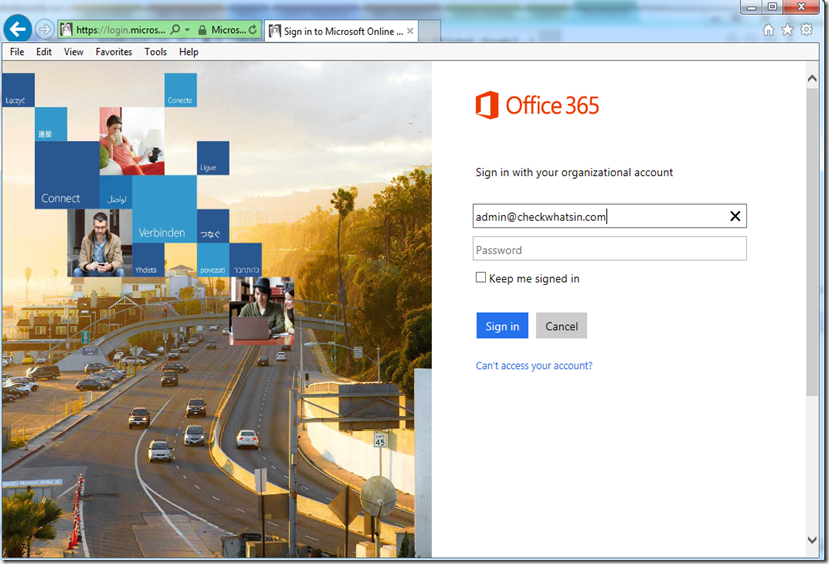Click the Ligue tile
The height and width of the screenshot is (564, 829).
click(x=213, y=158)
